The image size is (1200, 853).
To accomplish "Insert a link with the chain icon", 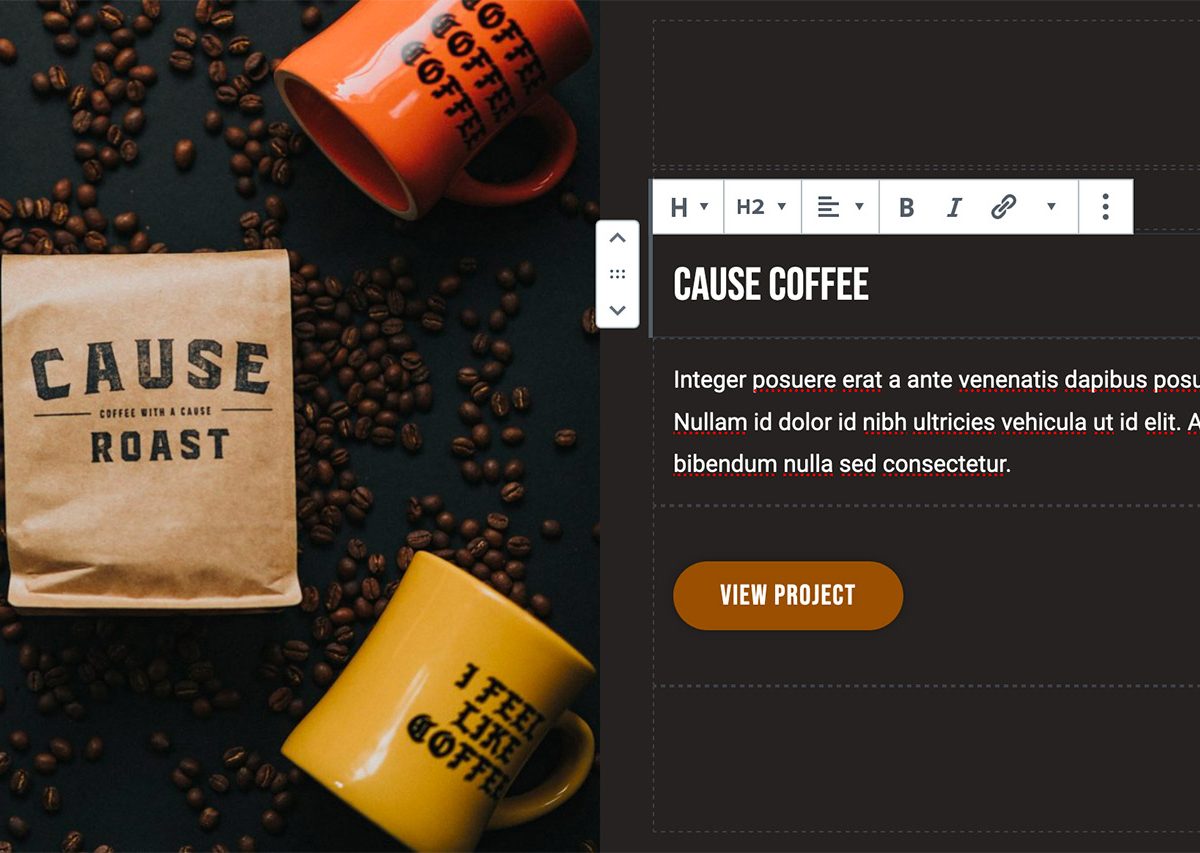I will pyautogui.click(x=1003, y=207).
